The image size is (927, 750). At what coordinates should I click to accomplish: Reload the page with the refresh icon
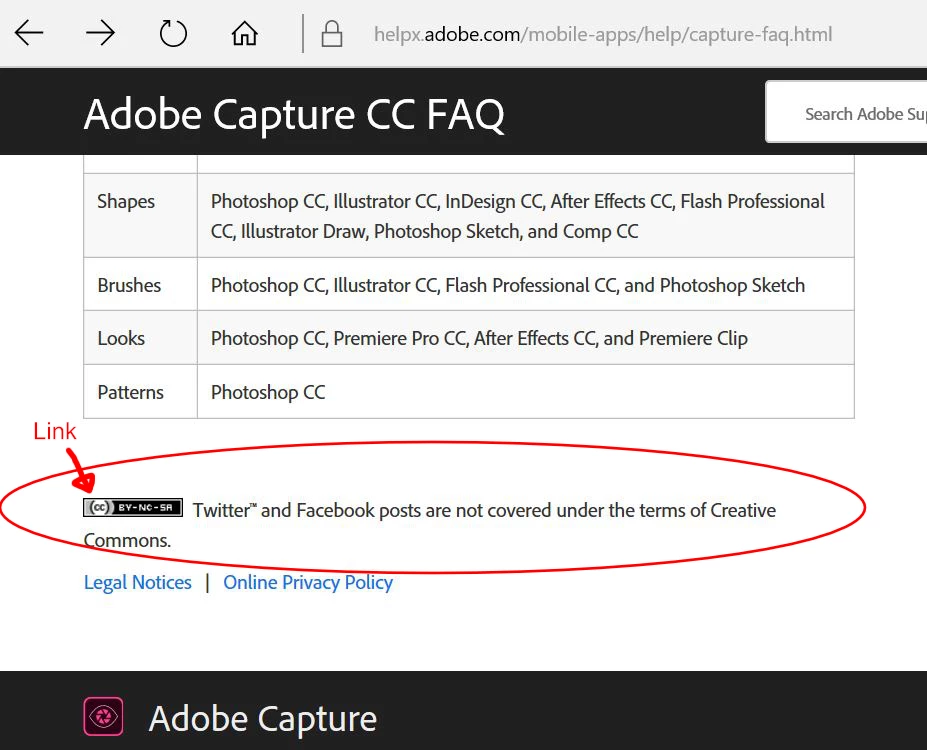pos(173,33)
